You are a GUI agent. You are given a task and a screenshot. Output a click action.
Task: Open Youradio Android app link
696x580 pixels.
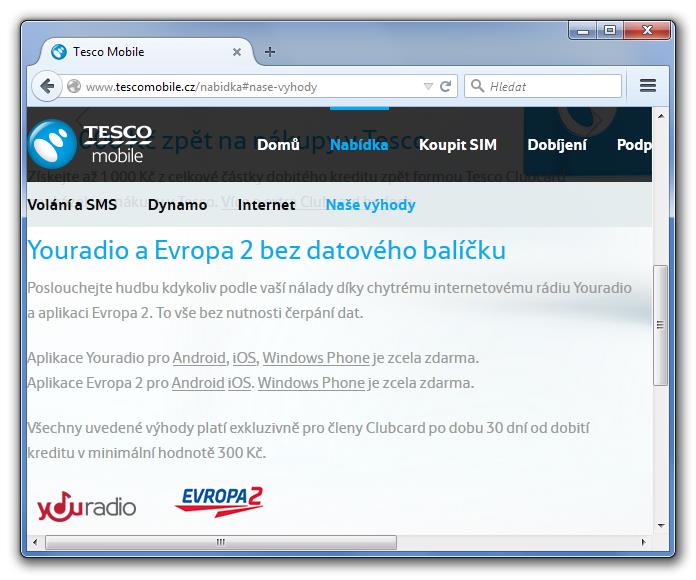[x=199, y=358]
